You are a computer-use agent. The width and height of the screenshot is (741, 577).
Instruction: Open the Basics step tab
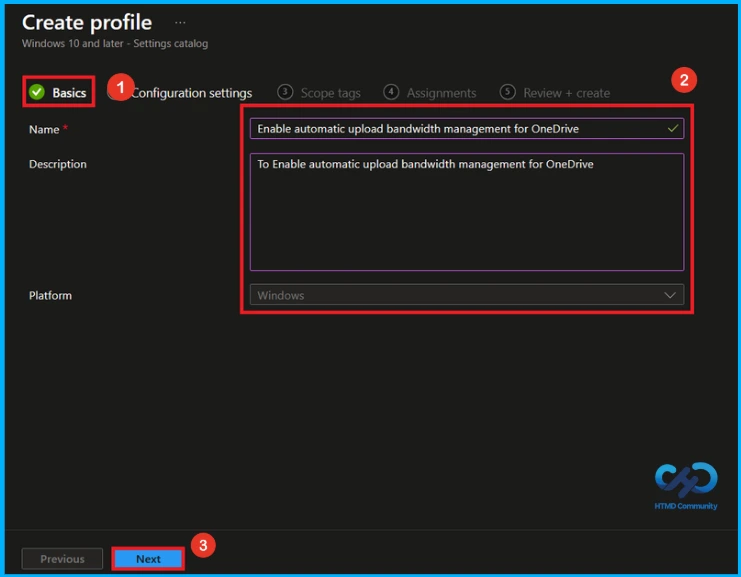[58, 92]
